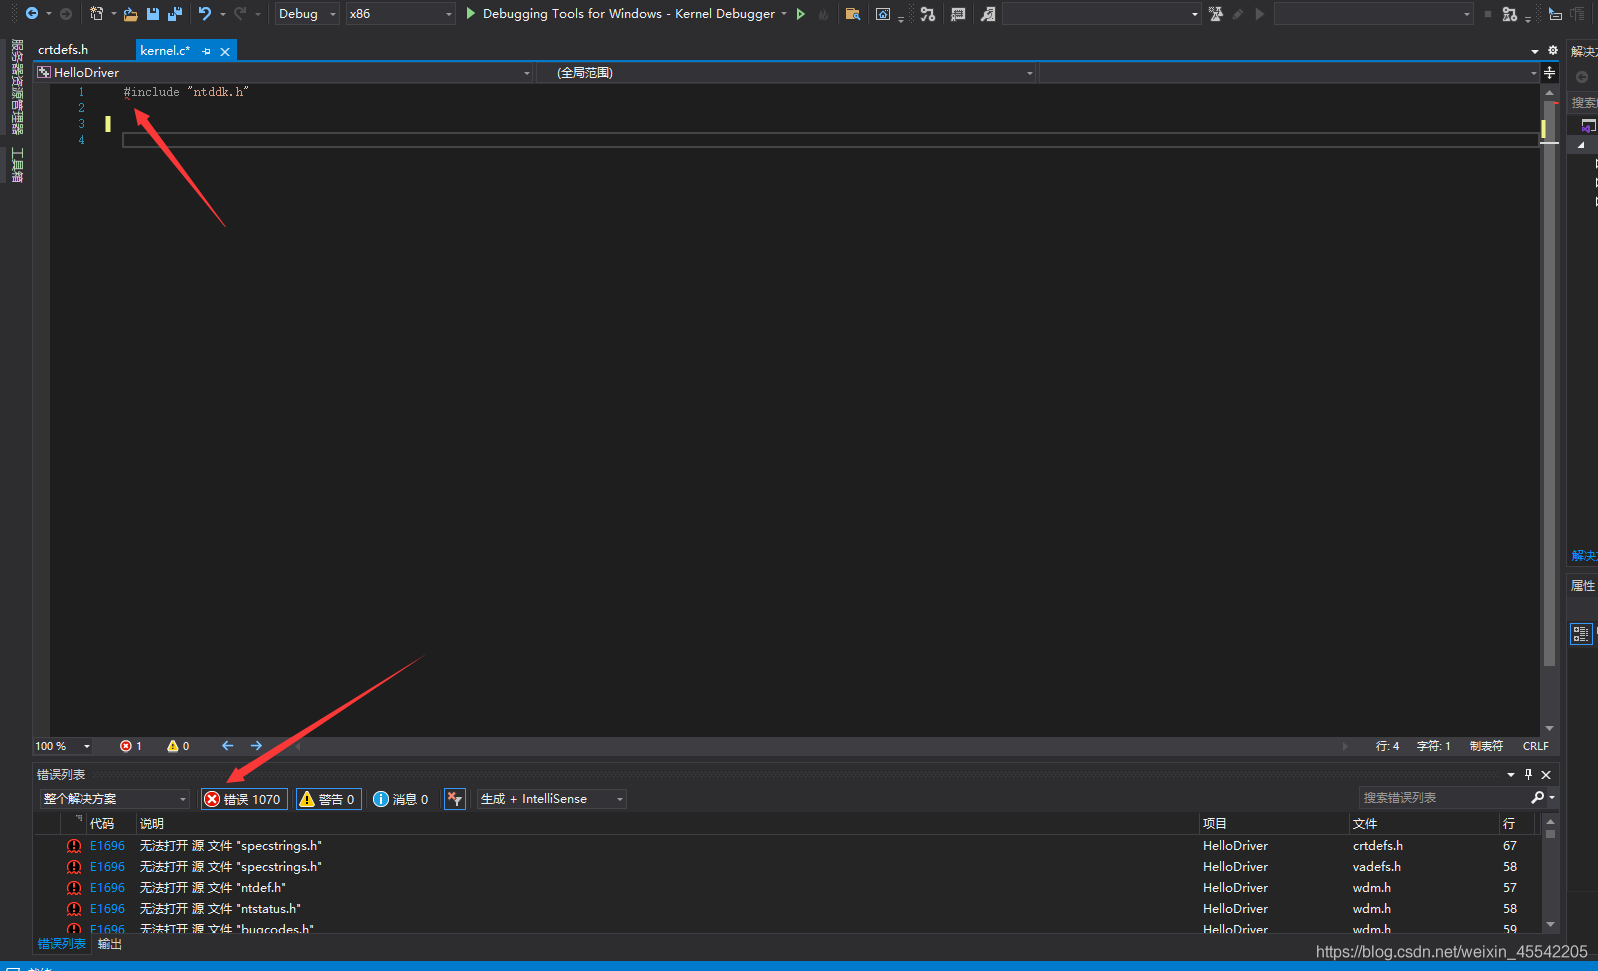Click the properties categorized-view icon on right panel
1598x971 pixels.
coord(1580,634)
